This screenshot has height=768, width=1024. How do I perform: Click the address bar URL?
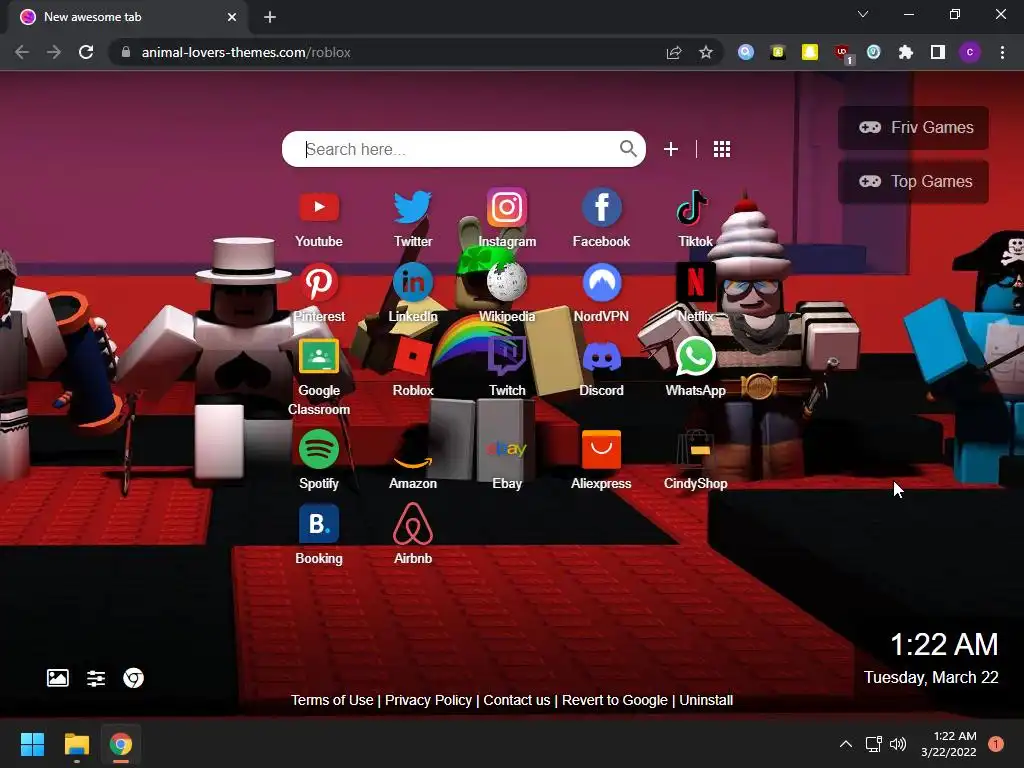coord(246,52)
